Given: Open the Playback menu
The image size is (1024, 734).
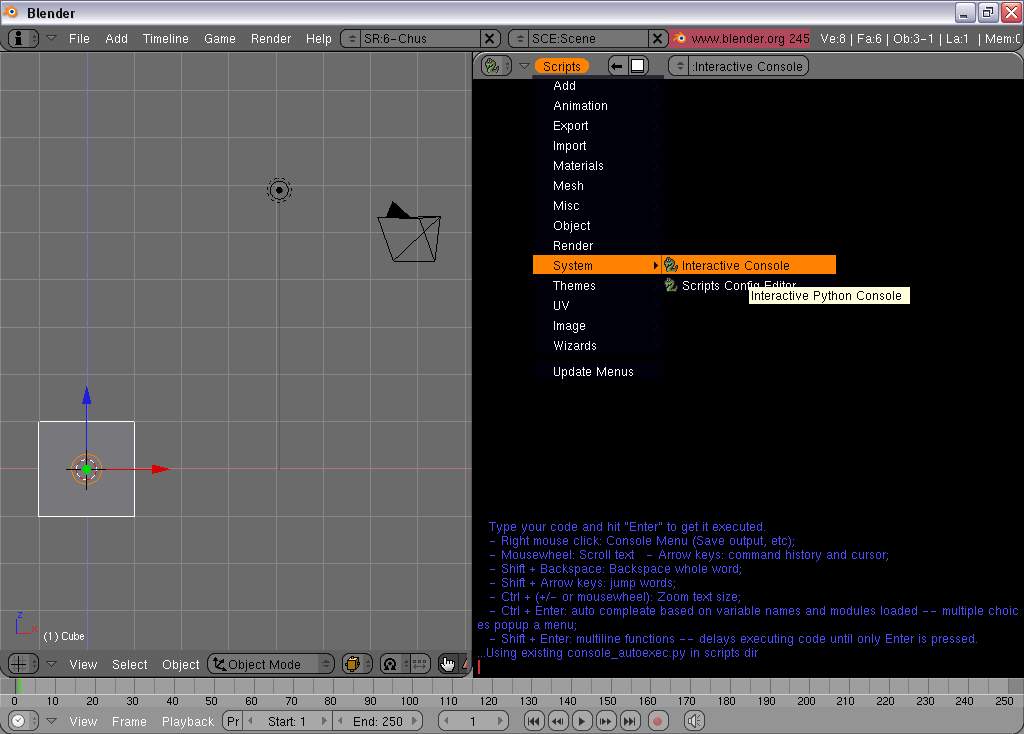Looking at the screenshot, I should [x=187, y=721].
